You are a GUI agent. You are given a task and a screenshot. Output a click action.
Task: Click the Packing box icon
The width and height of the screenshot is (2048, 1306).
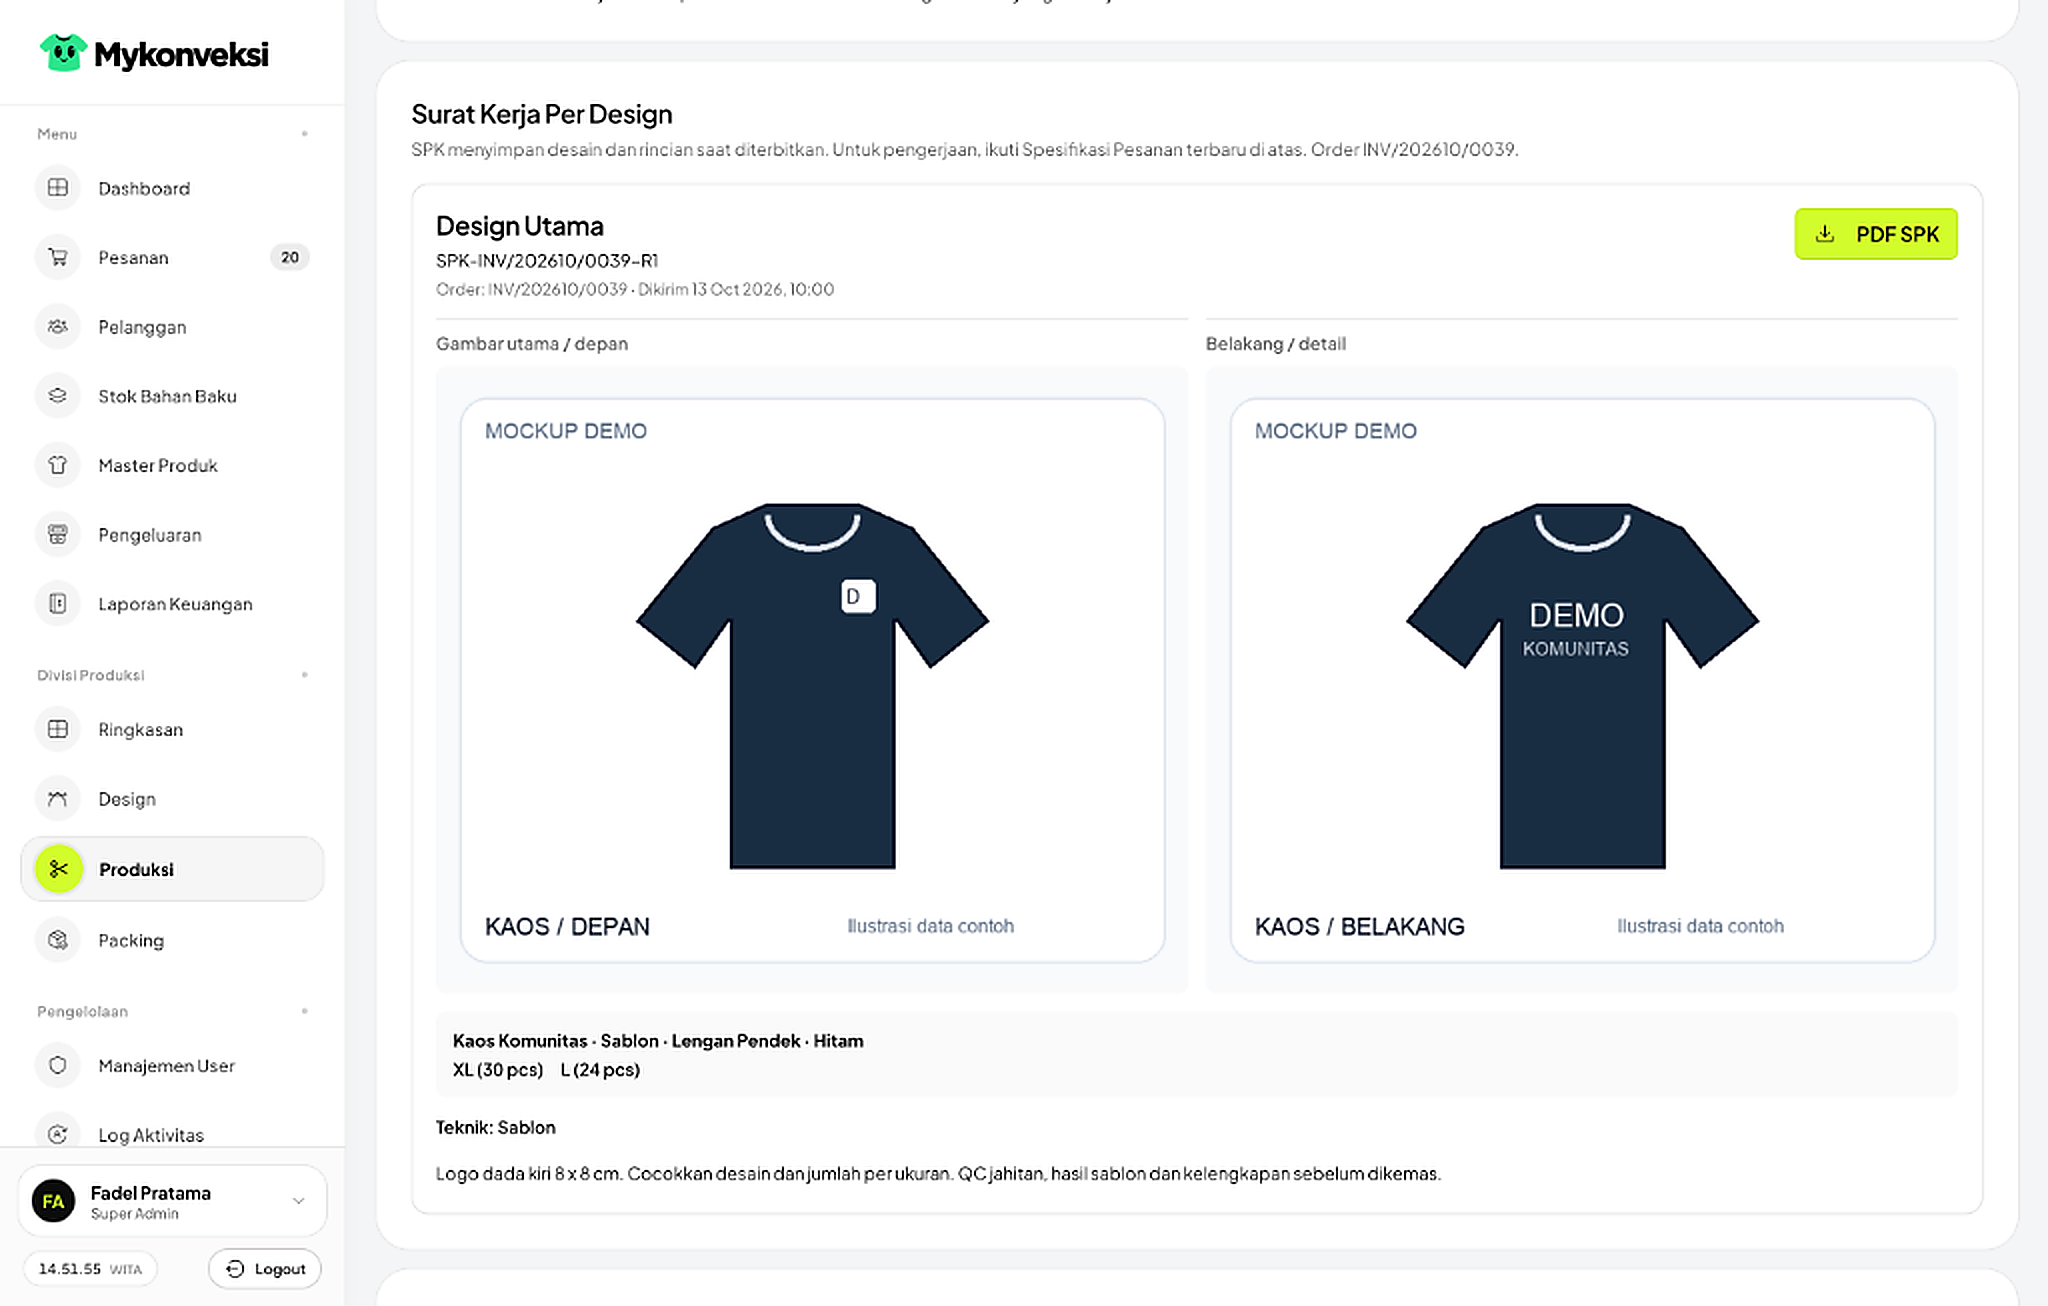click(58, 940)
